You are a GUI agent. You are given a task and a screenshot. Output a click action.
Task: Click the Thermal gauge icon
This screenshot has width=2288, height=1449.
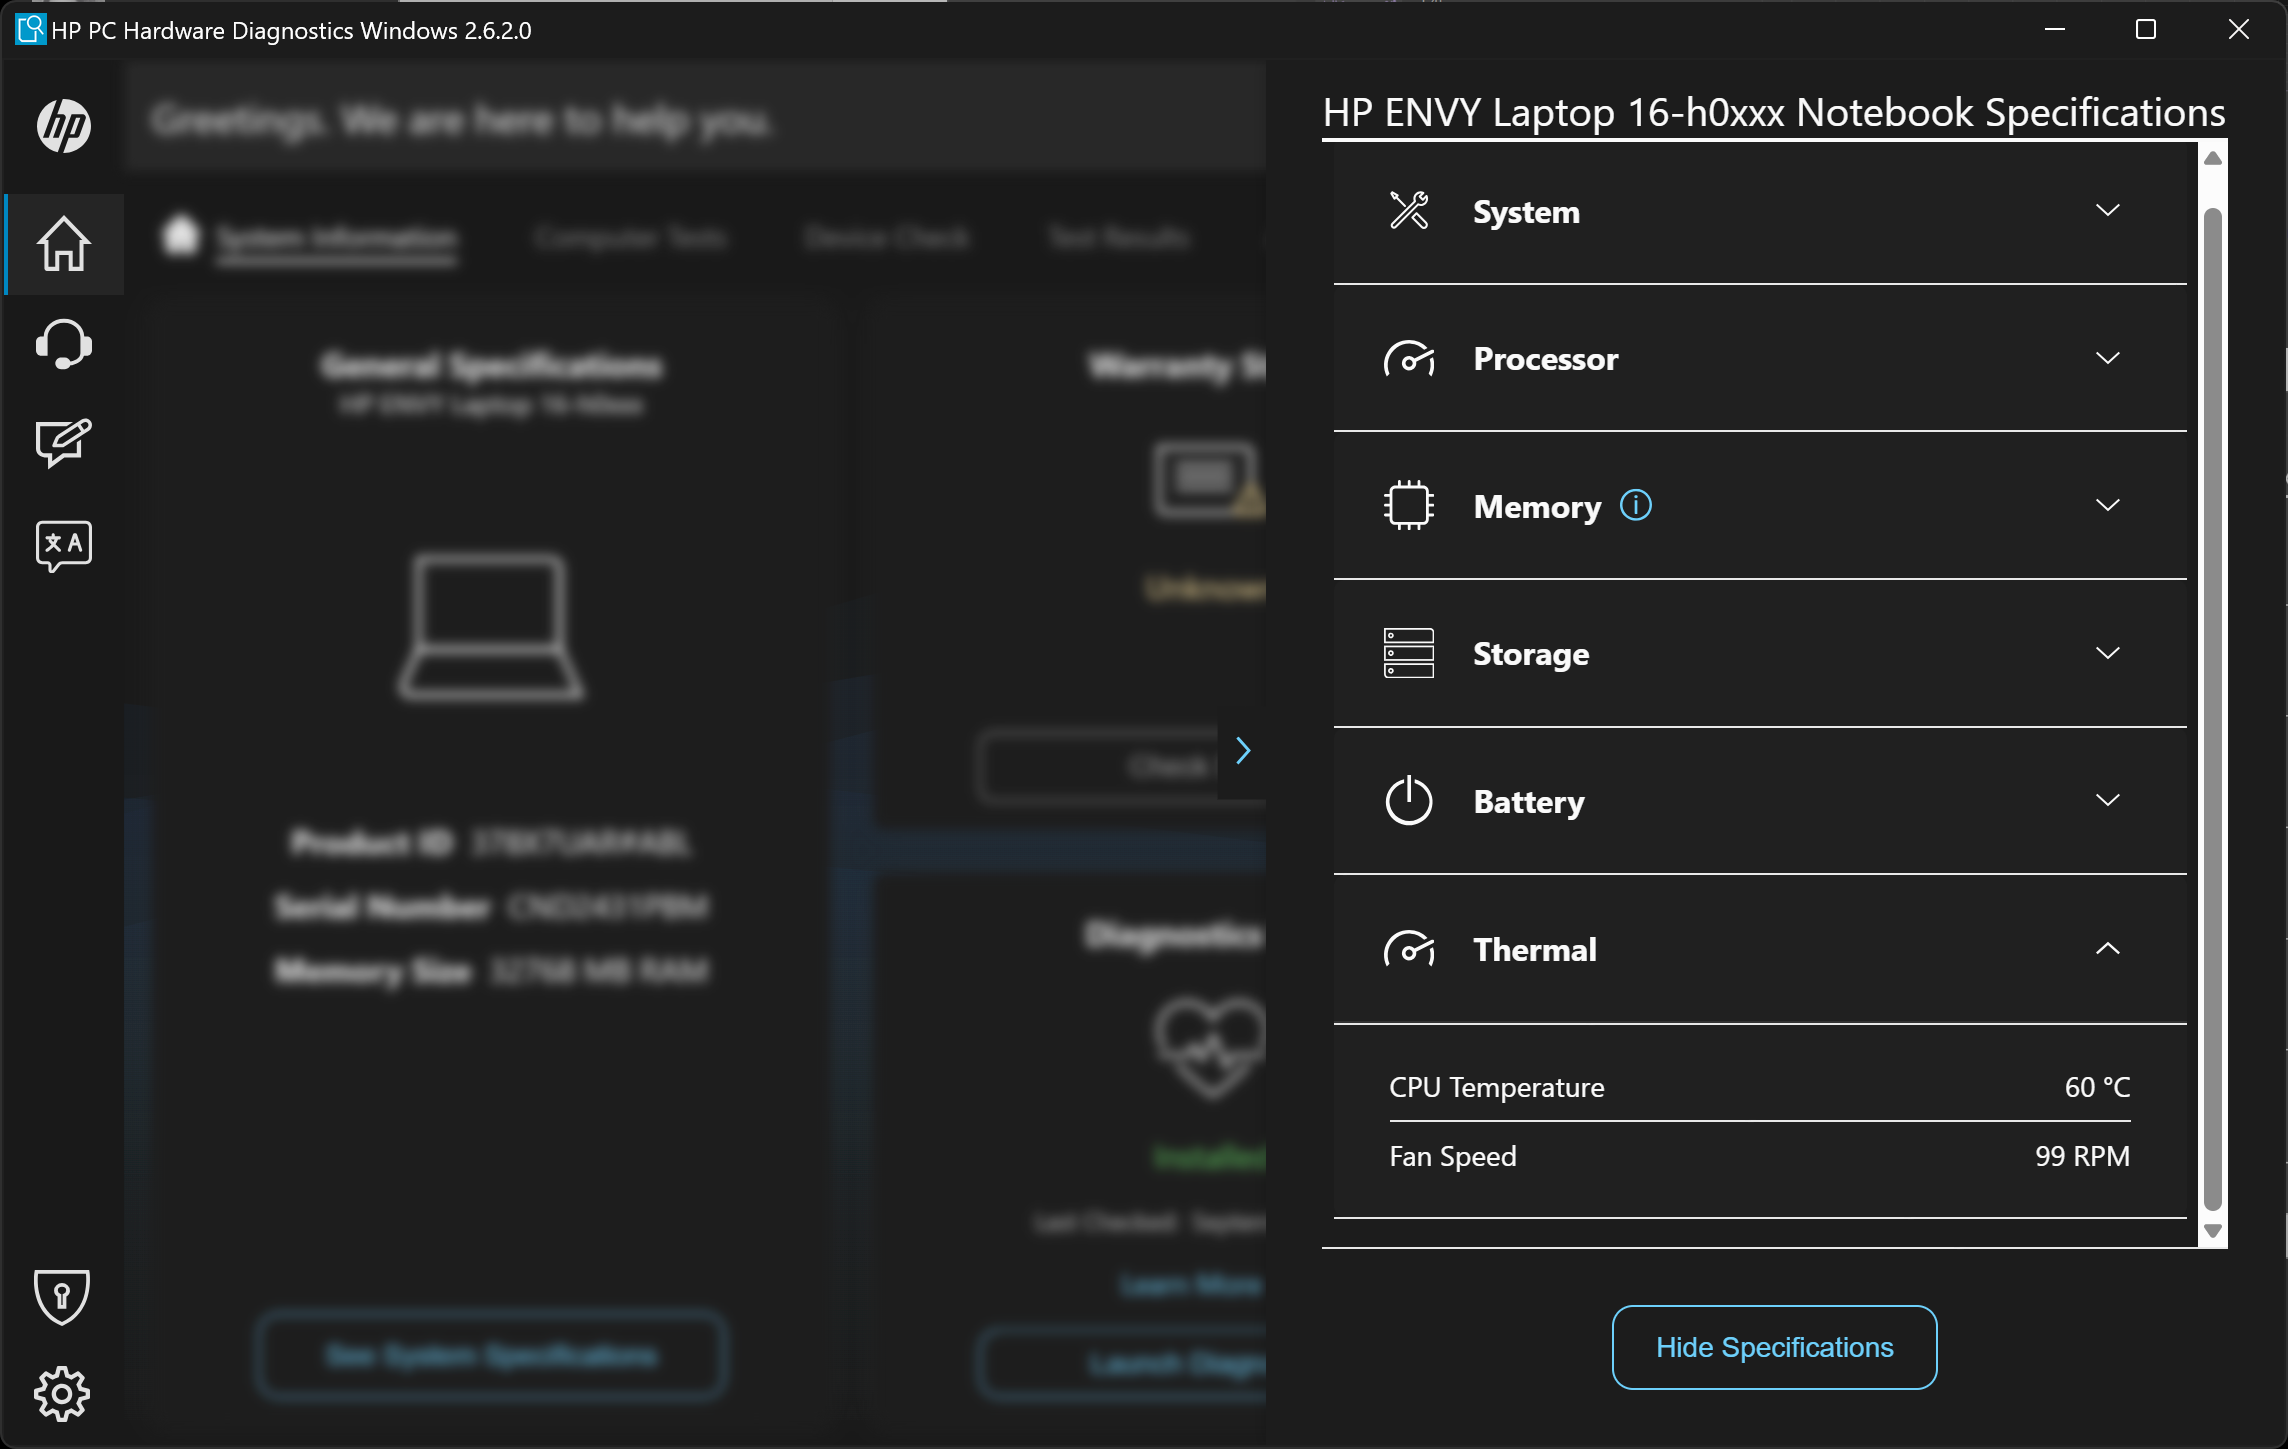[x=1409, y=949]
